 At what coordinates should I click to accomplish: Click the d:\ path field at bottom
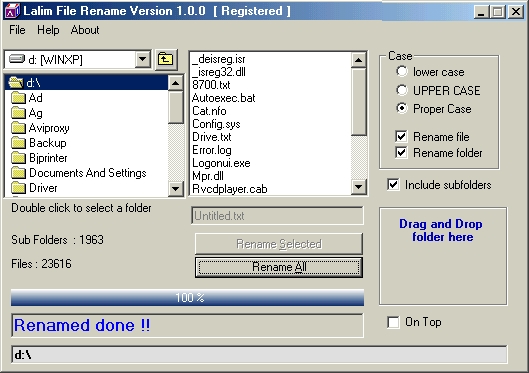coord(259,355)
